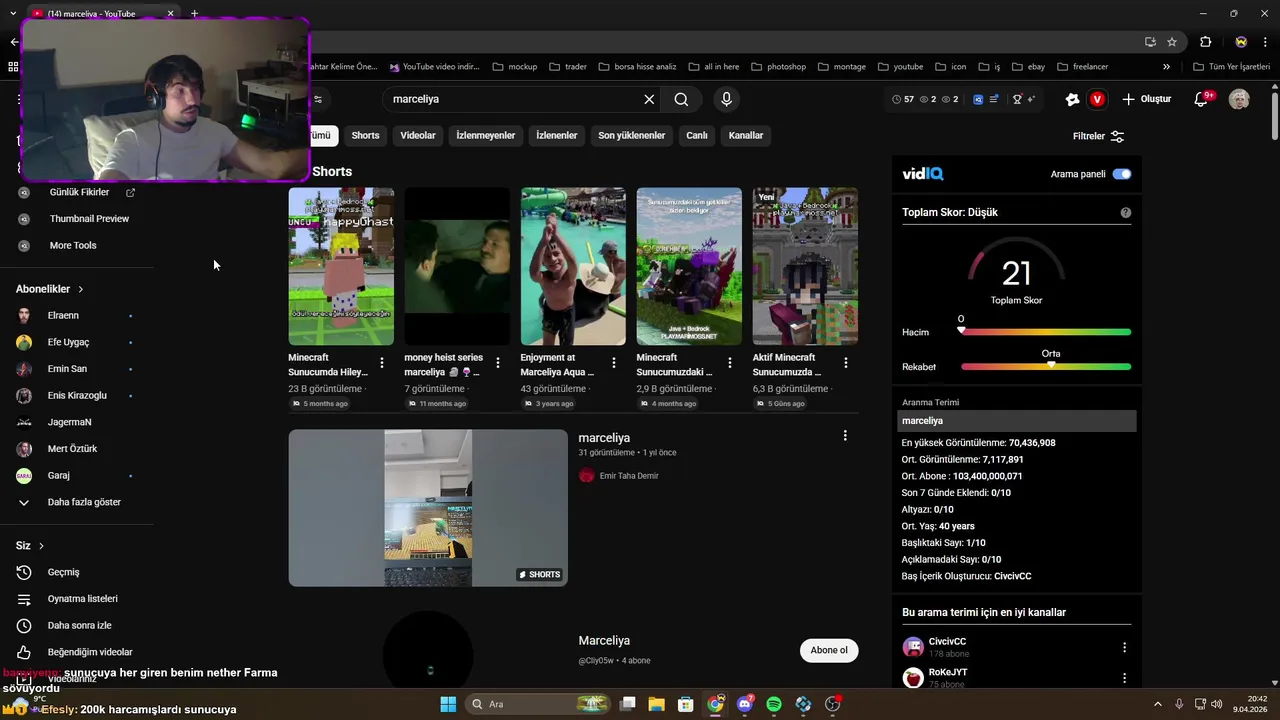Open options menu for marceliya video result
Image resolution: width=1280 pixels, height=720 pixels.
(x=845, y=436)
